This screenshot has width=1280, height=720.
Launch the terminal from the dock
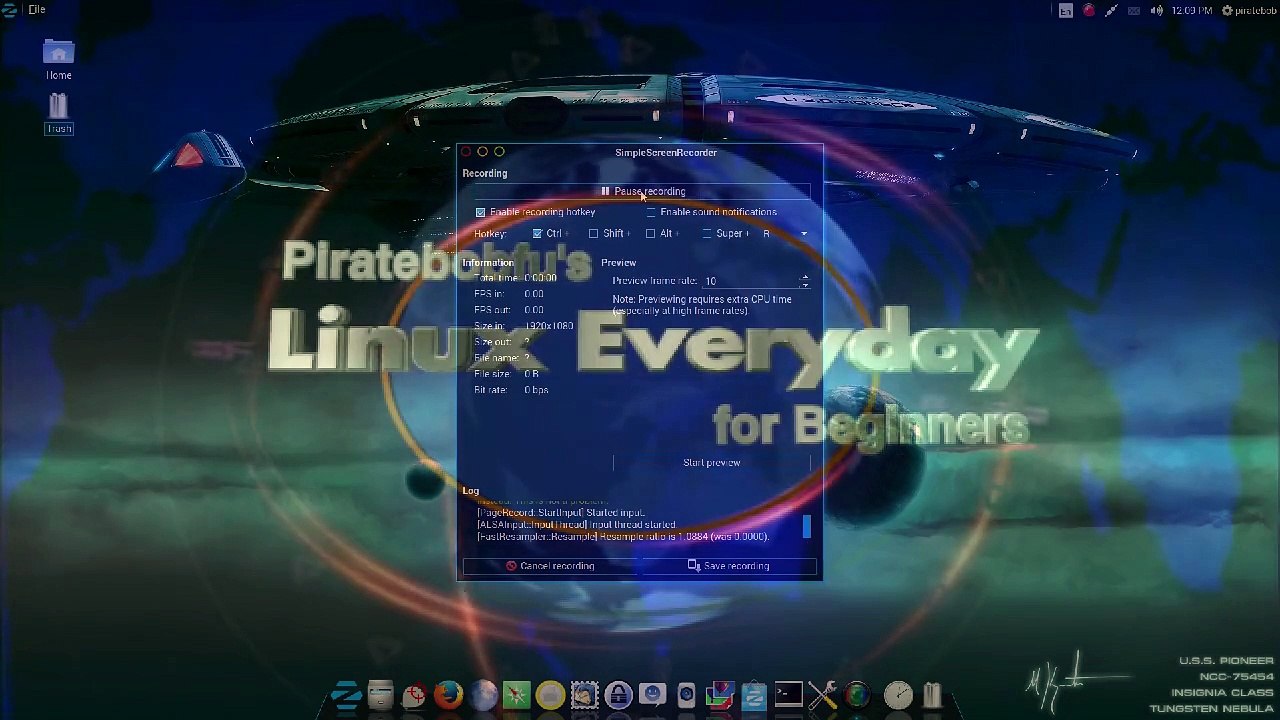point(788,694)
